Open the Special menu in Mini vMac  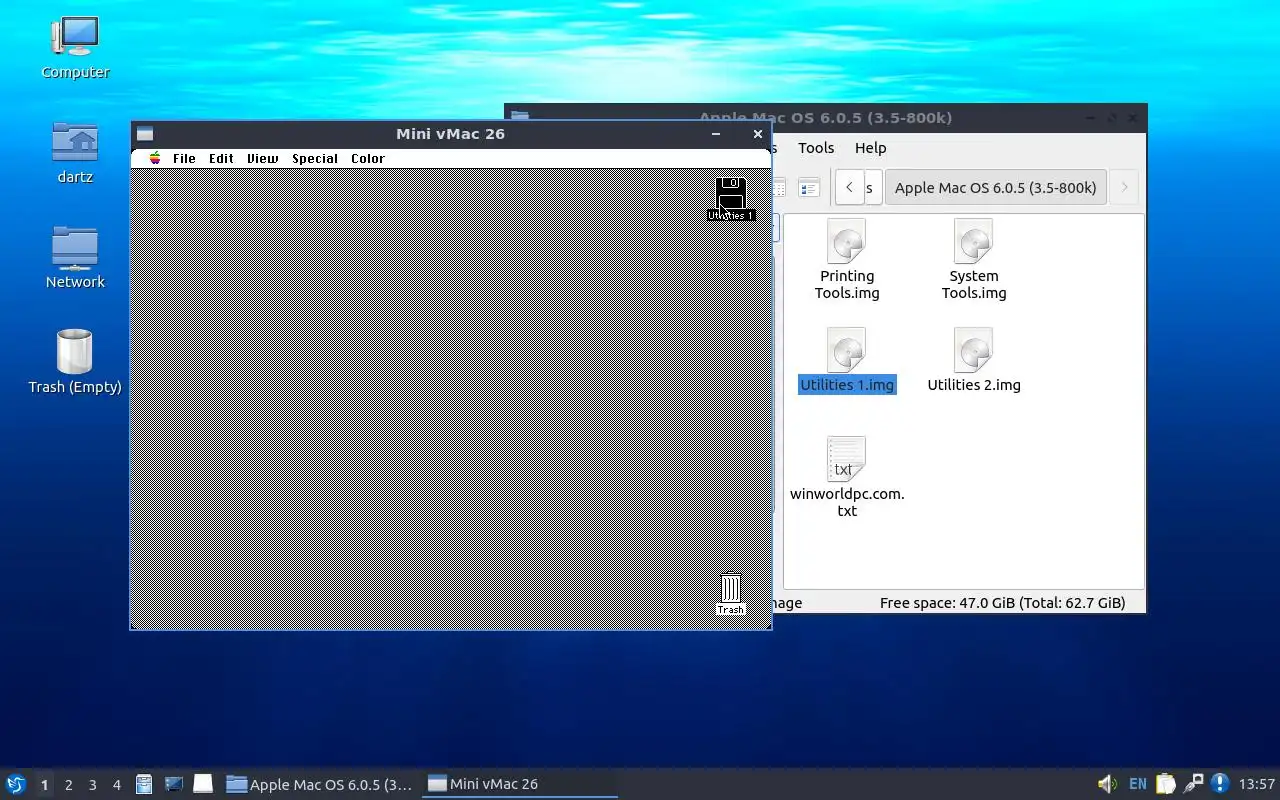(315, 158)
